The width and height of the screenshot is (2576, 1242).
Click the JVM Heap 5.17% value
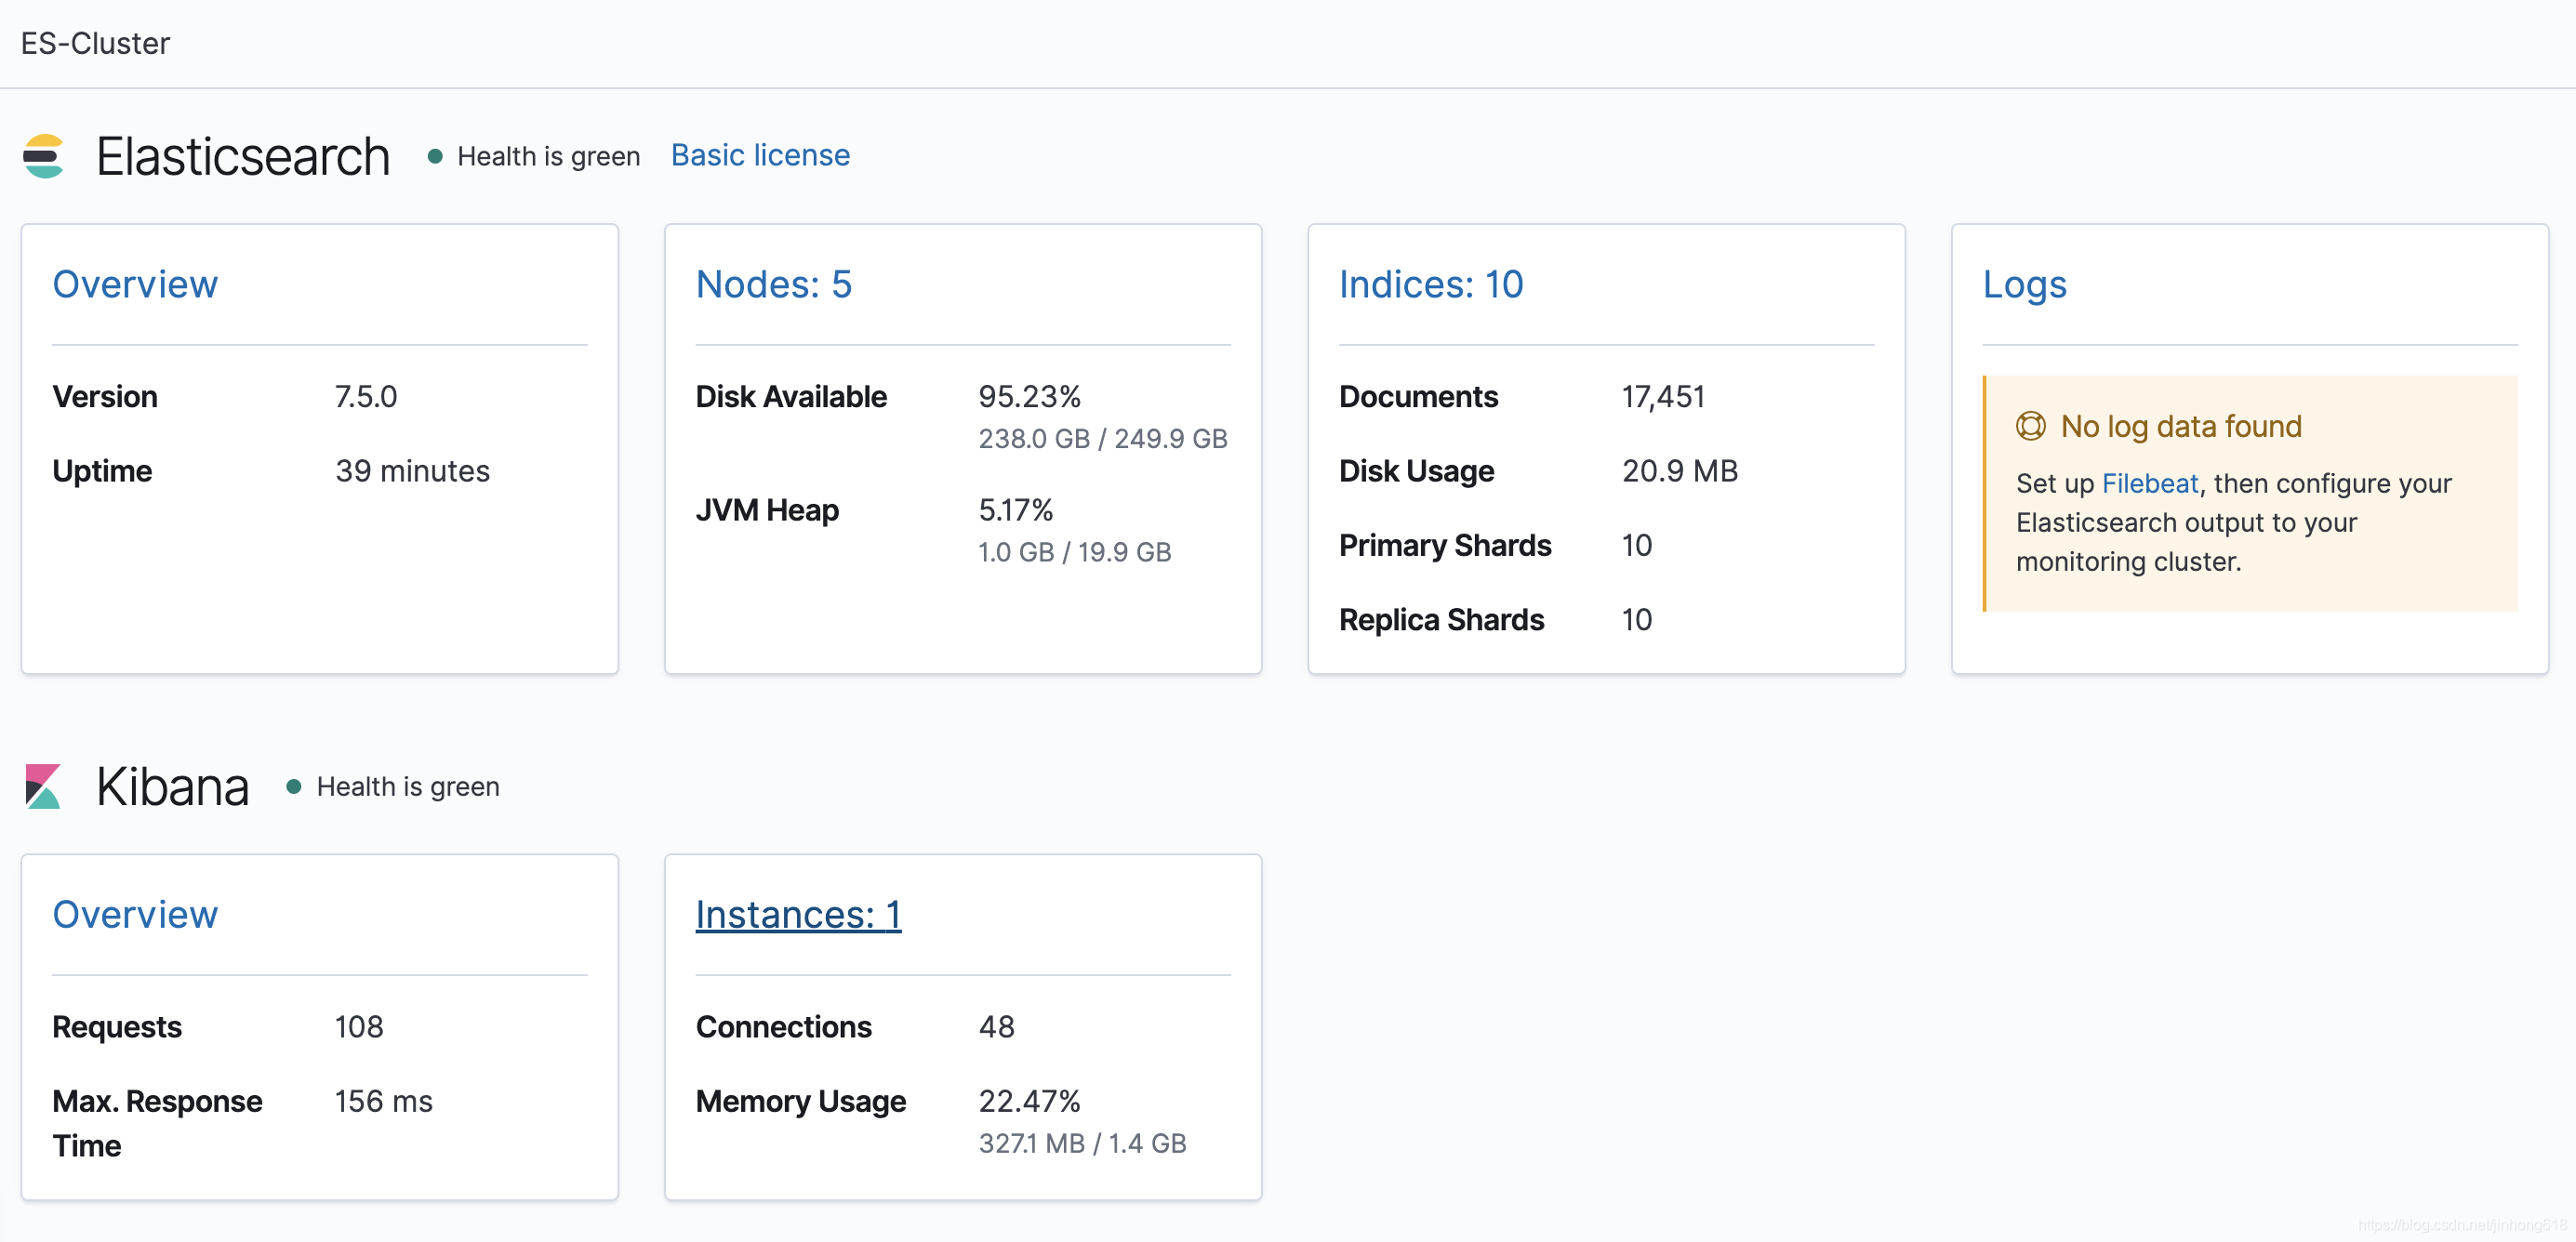coord(1015,510)
